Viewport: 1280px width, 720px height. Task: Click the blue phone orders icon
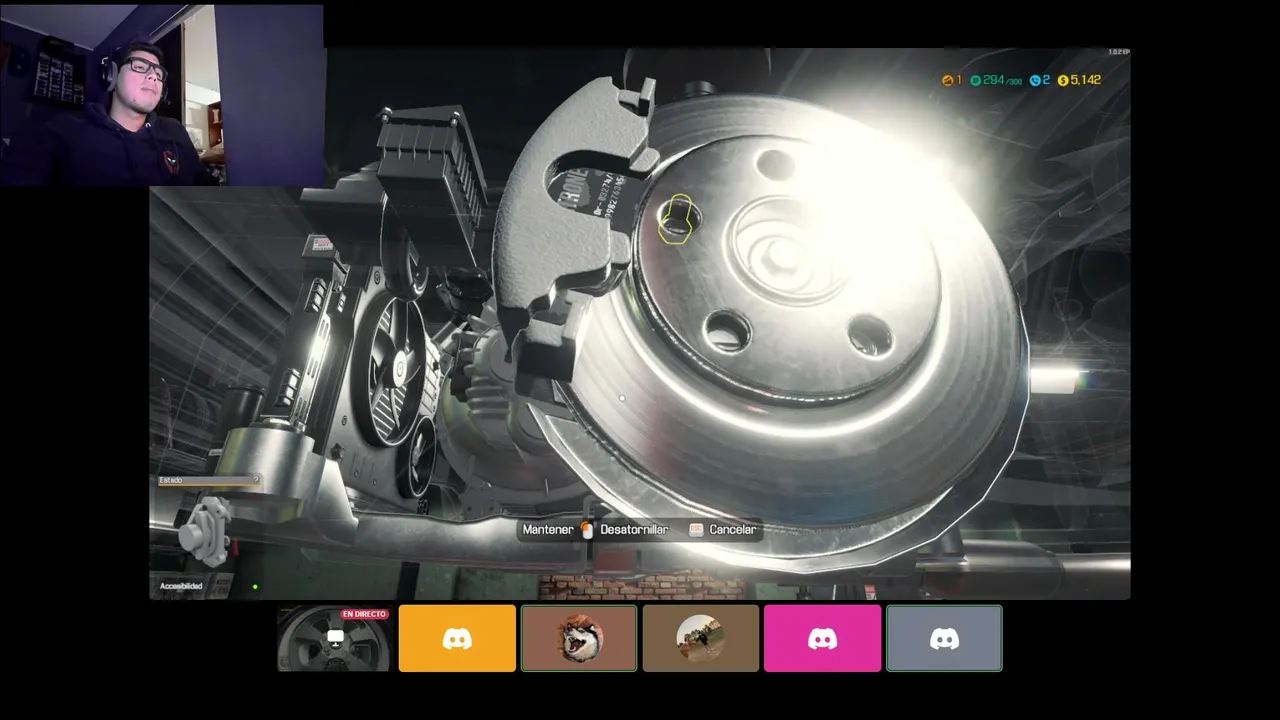[1035, 80]
